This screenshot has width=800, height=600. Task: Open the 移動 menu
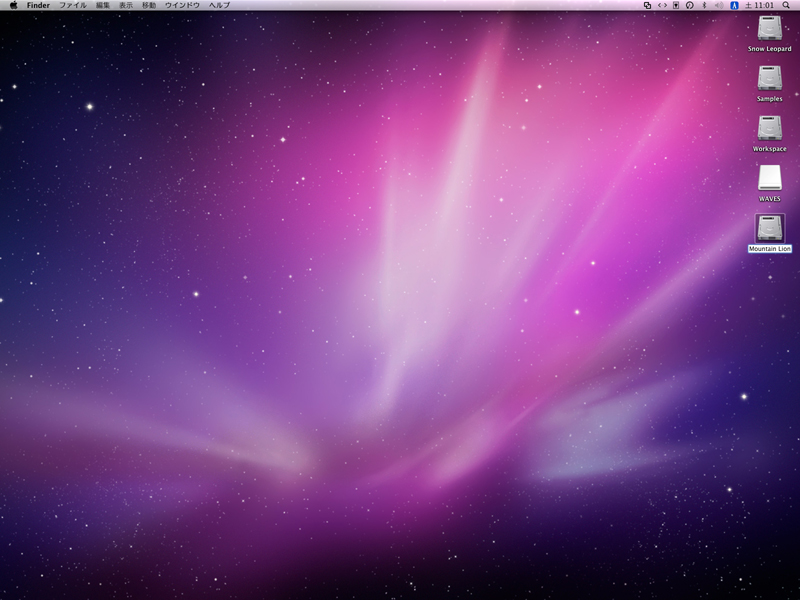pyautogui.click(x=149, y=5)
